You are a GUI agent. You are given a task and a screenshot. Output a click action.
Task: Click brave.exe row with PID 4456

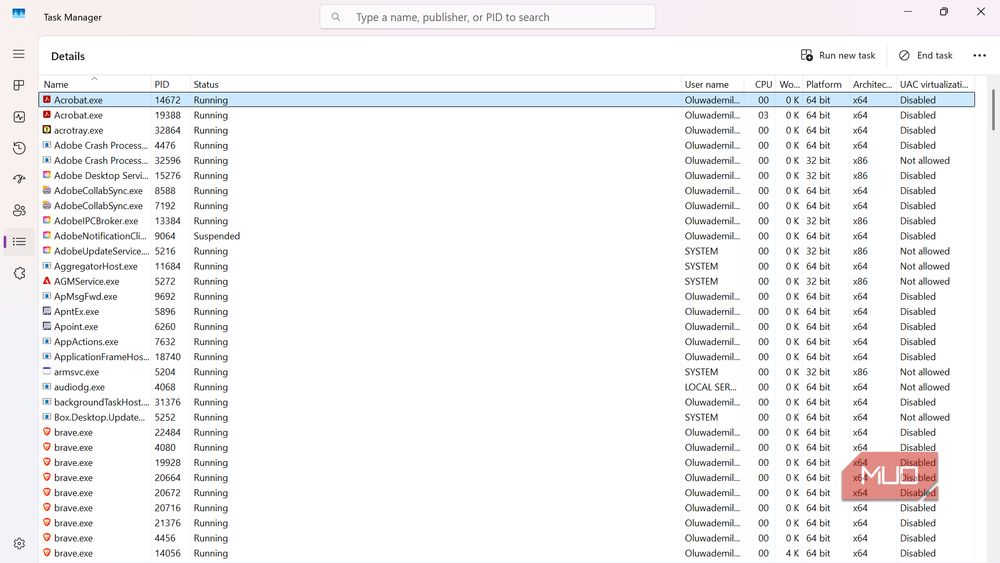point(506,538)
